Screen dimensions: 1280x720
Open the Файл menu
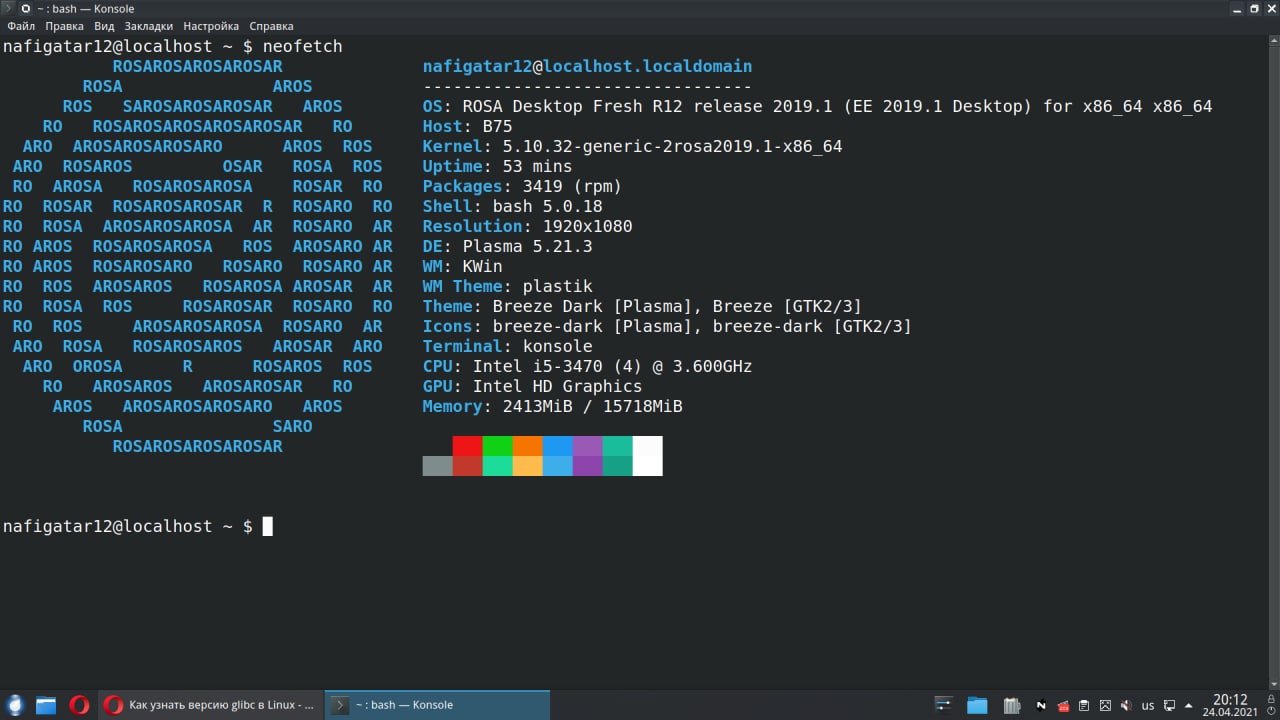21,26
